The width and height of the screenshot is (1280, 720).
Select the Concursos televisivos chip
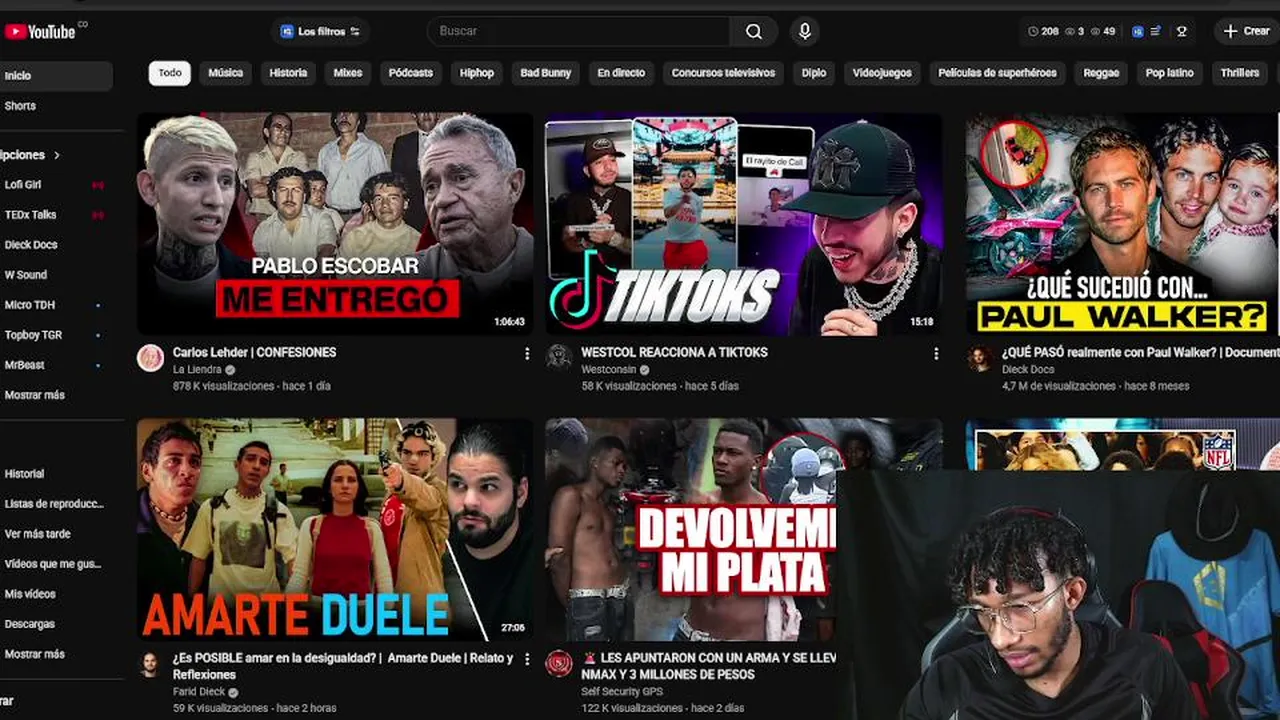(x=723, y=73)
